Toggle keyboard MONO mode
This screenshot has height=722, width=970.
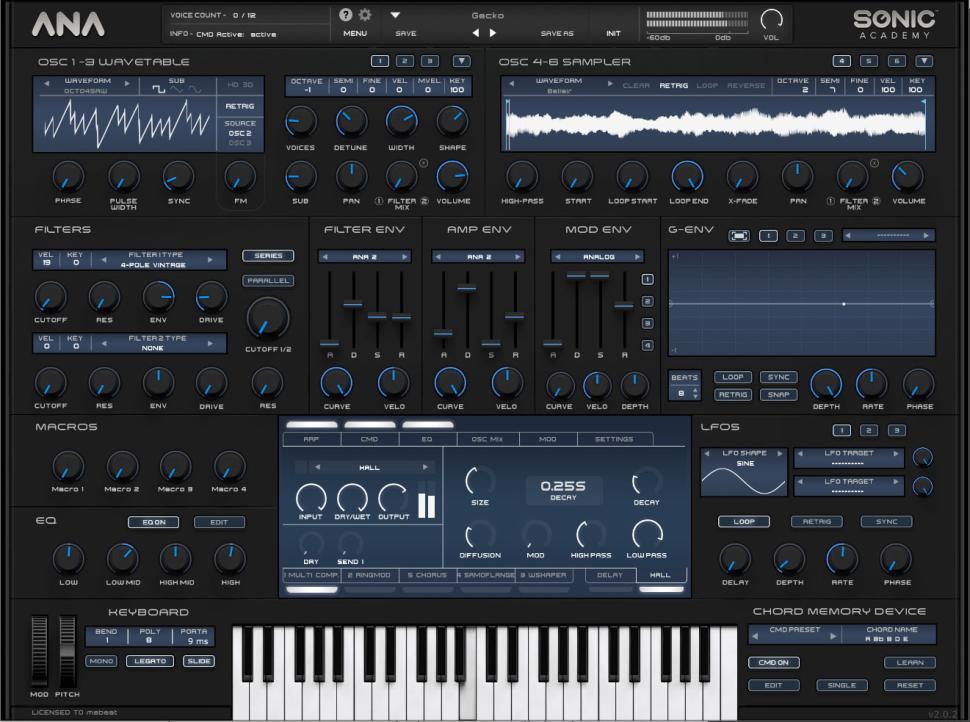[x=101, y=661]
